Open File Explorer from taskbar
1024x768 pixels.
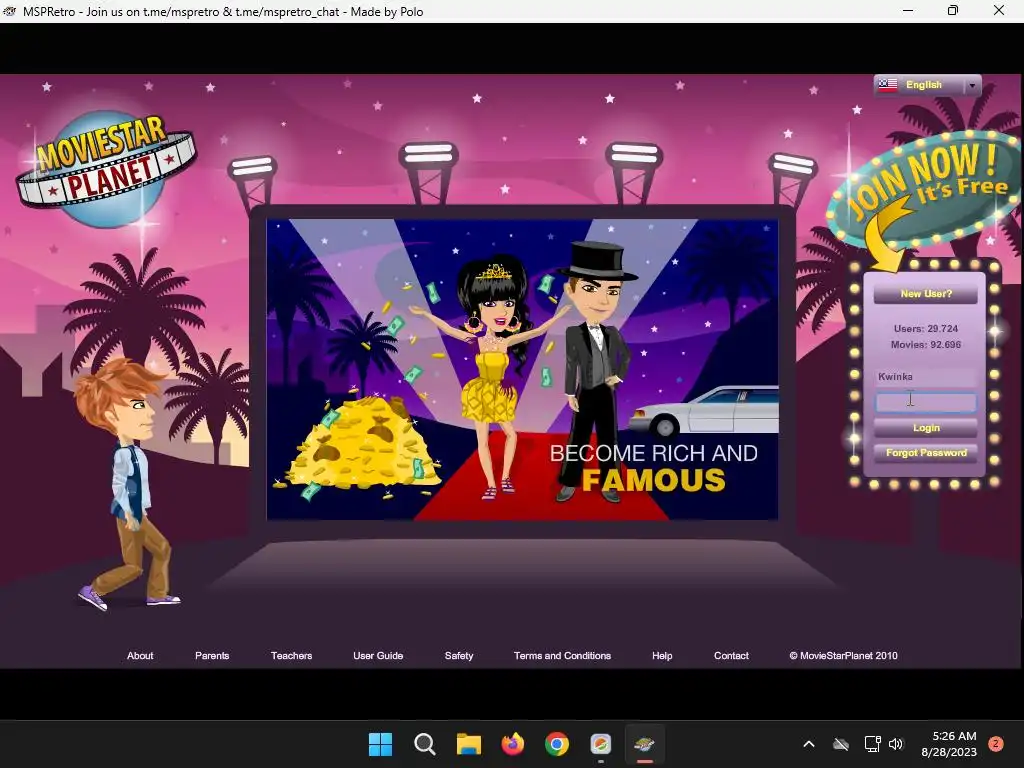(468, 744)
